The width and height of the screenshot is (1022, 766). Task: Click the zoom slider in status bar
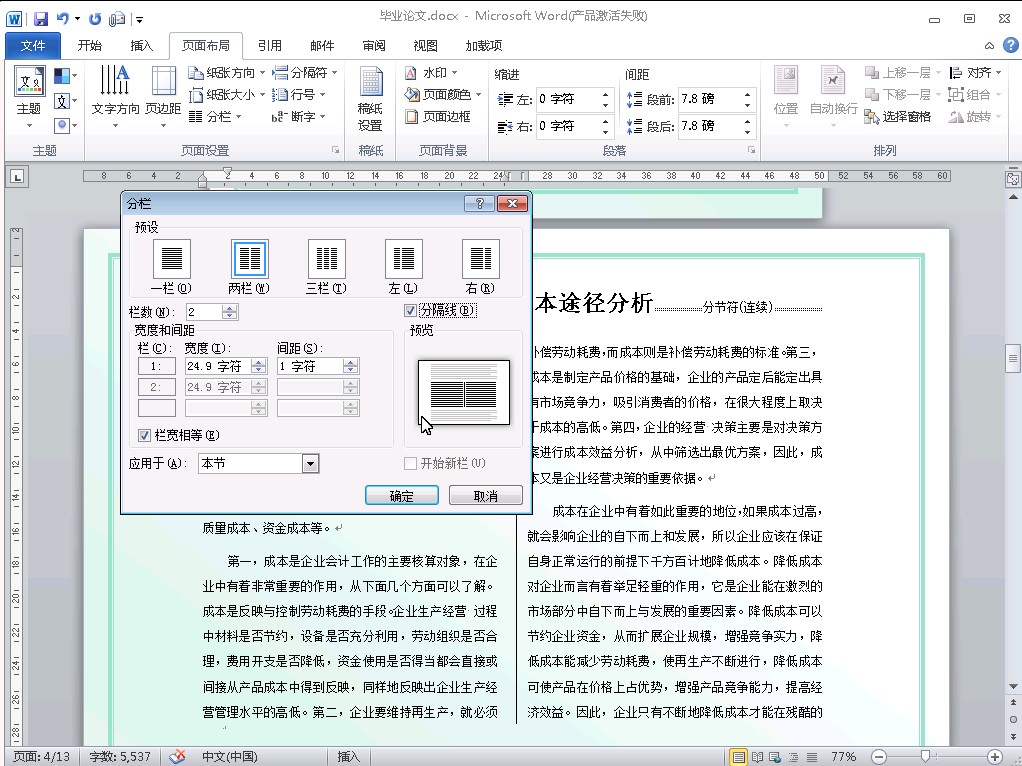click(927, 757)
